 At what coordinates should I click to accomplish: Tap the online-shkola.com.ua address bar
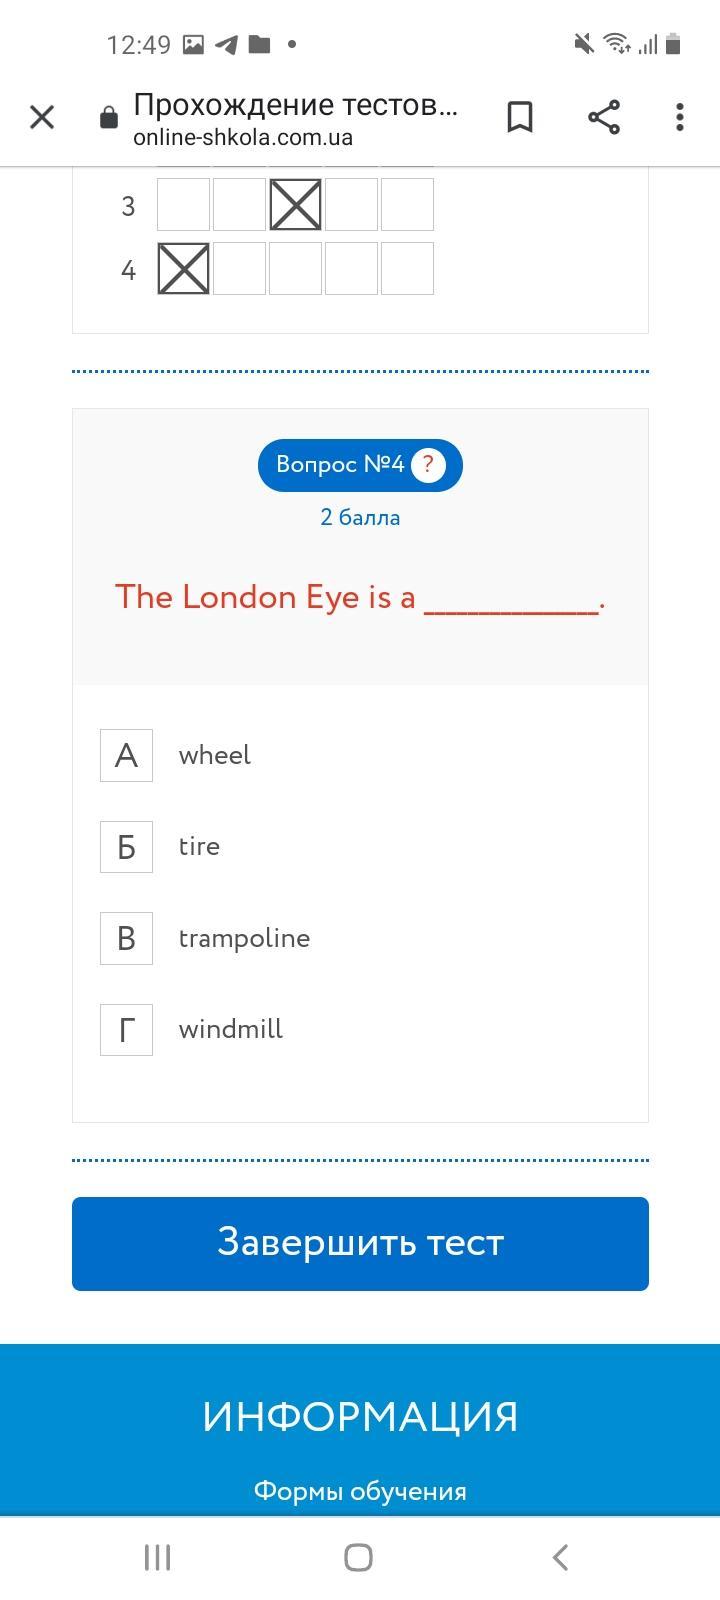(x=295, y=119)
